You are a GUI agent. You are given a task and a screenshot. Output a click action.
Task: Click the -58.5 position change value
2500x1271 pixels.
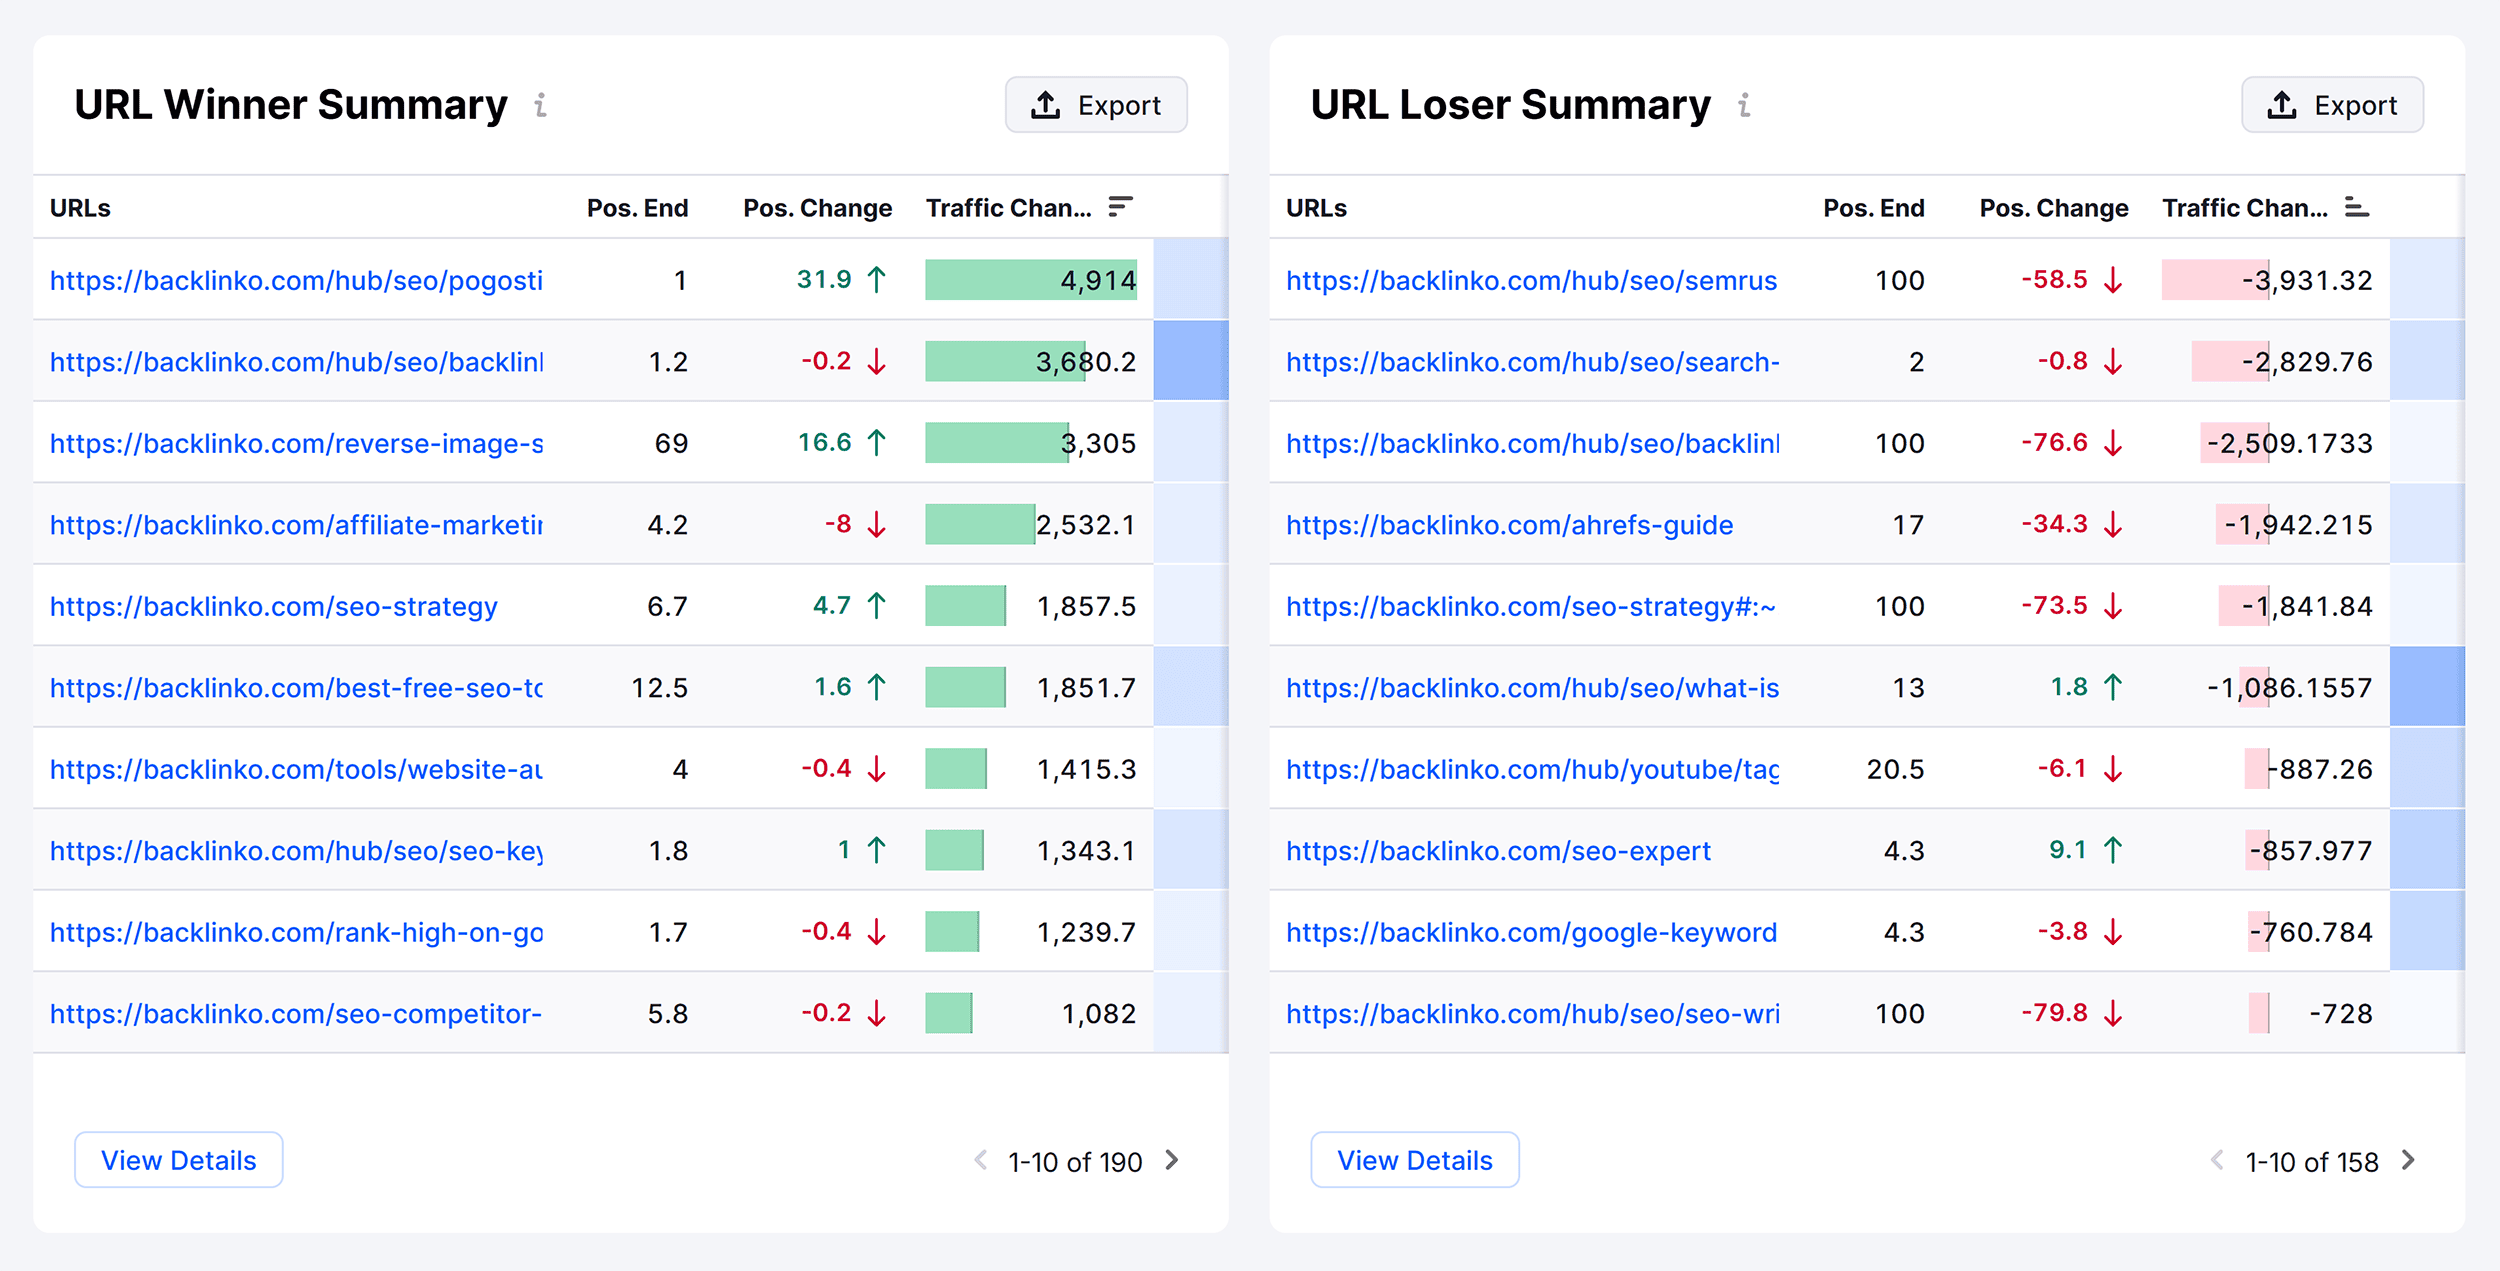coord(2054,279)
